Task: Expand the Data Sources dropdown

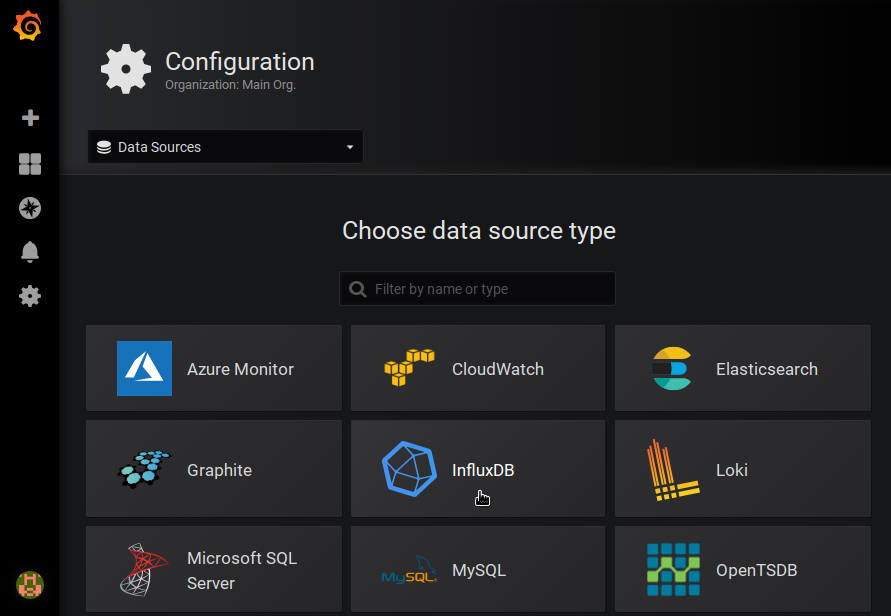Action: (x=225, y=147)
